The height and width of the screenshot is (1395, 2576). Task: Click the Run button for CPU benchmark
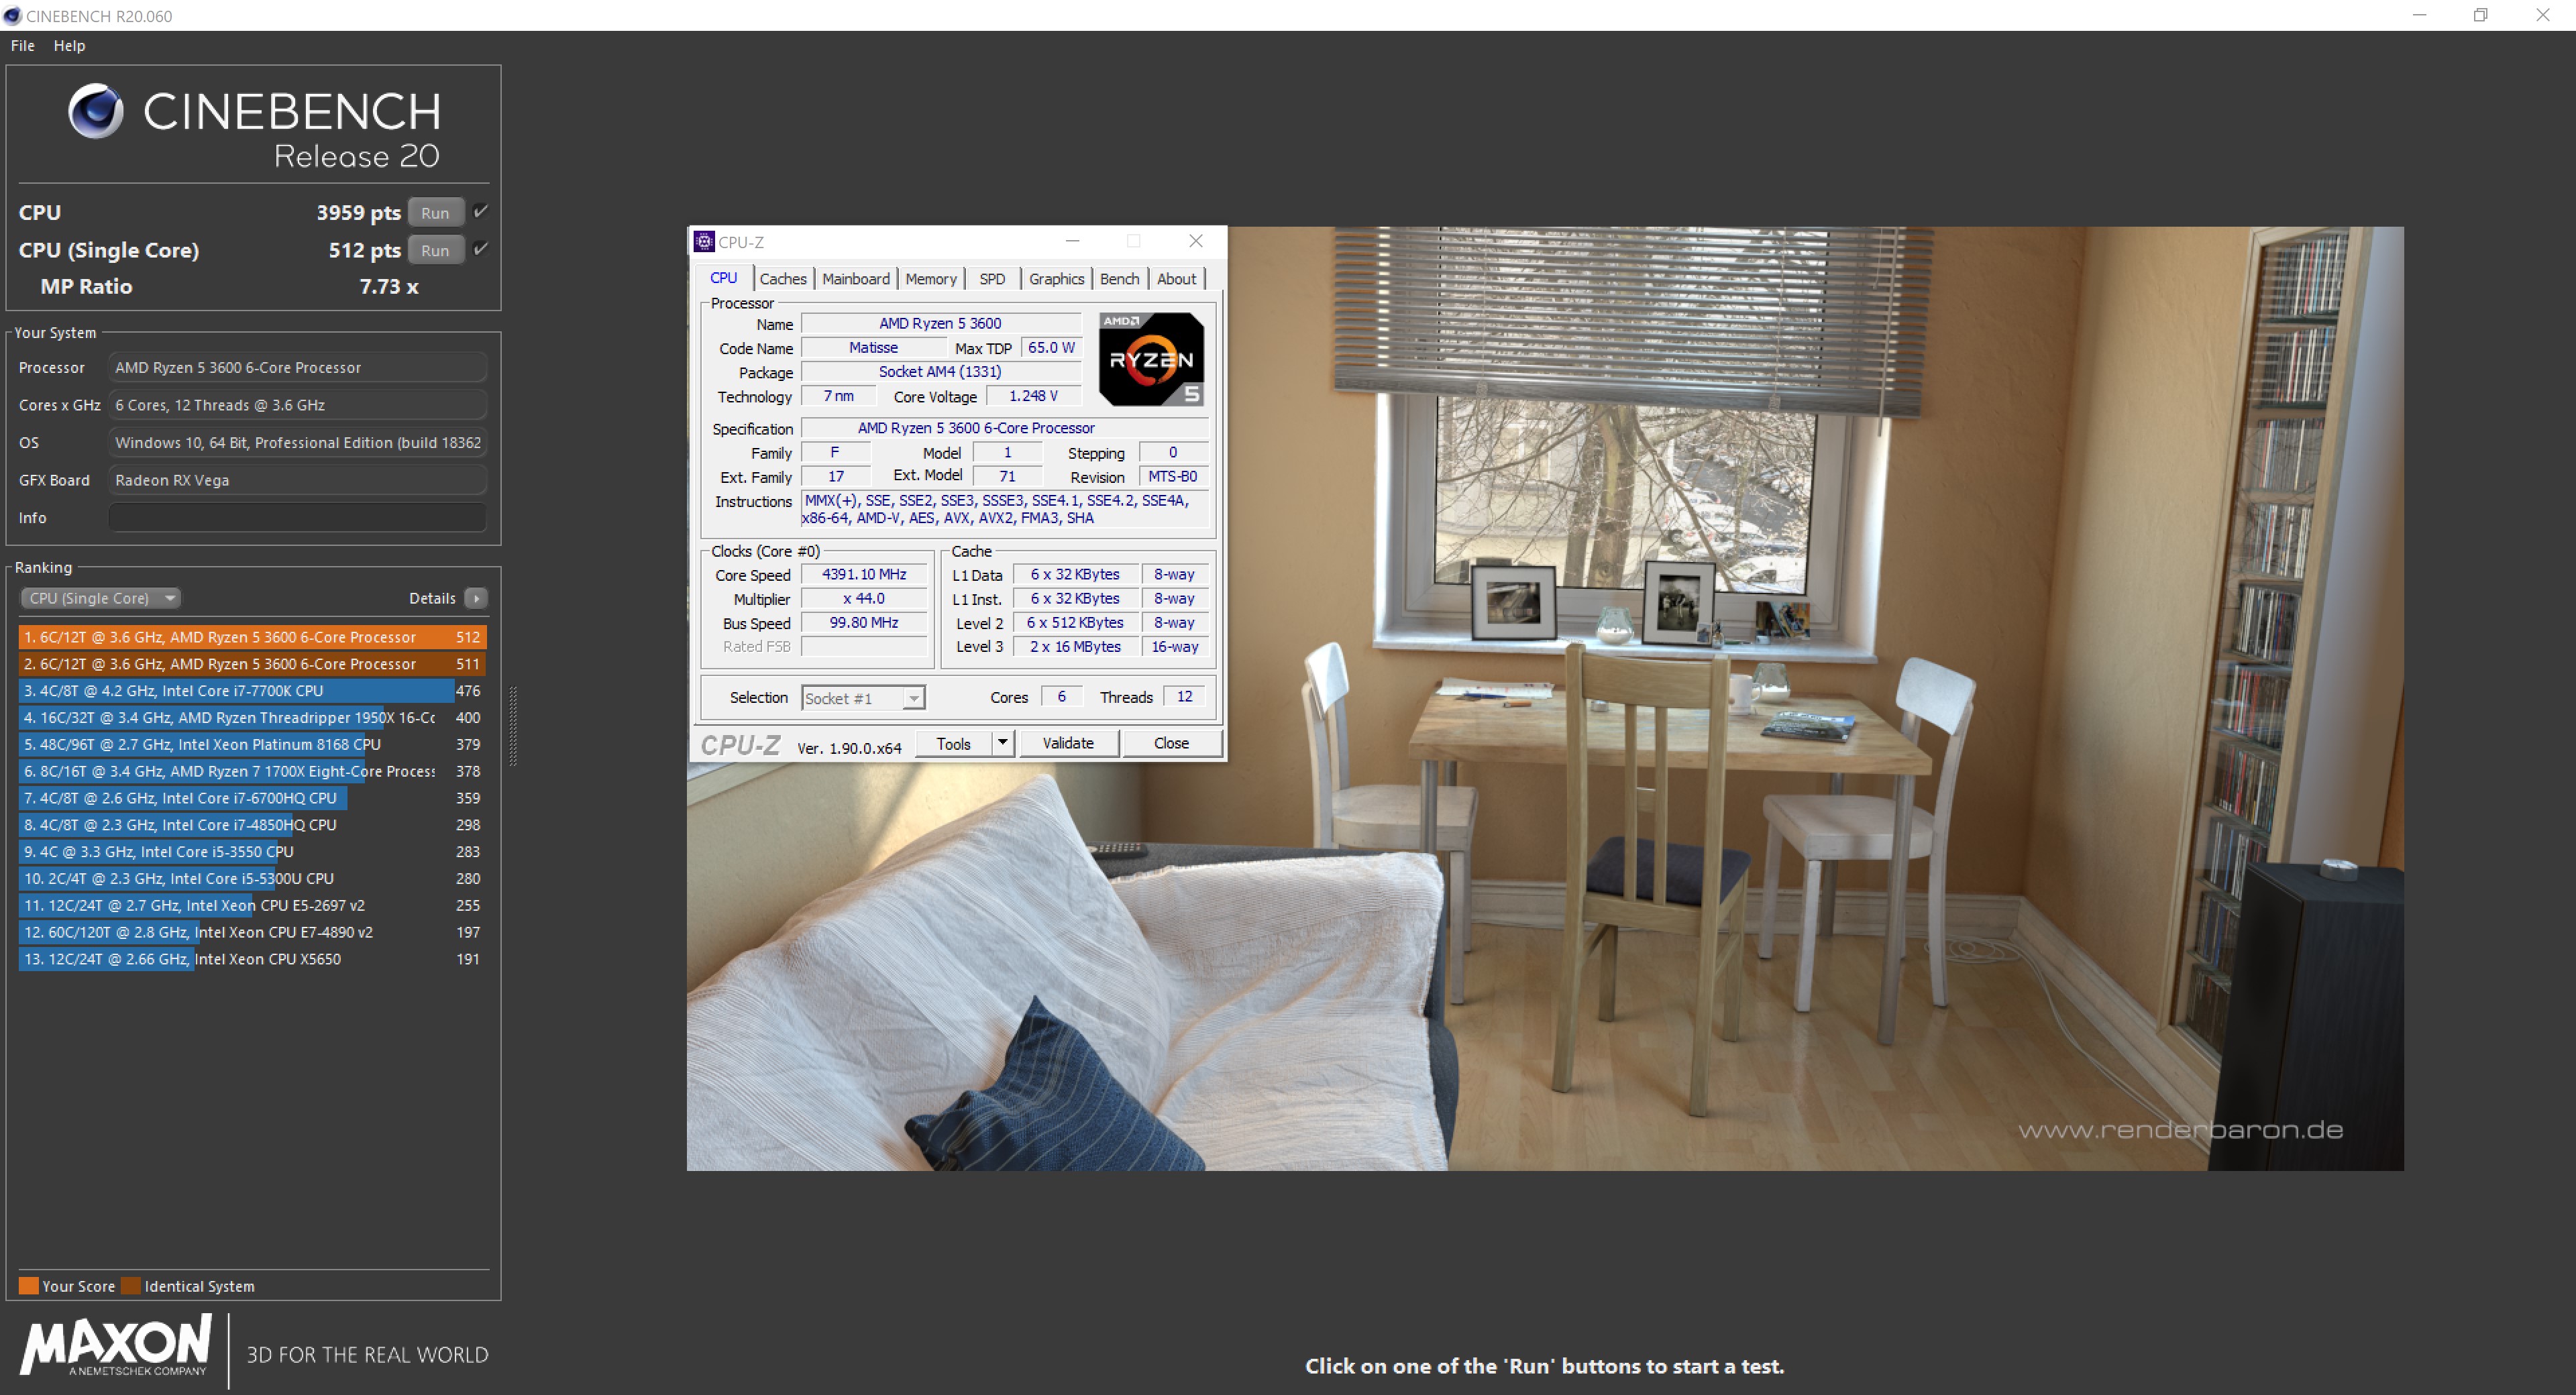click(x=435, y=211)
